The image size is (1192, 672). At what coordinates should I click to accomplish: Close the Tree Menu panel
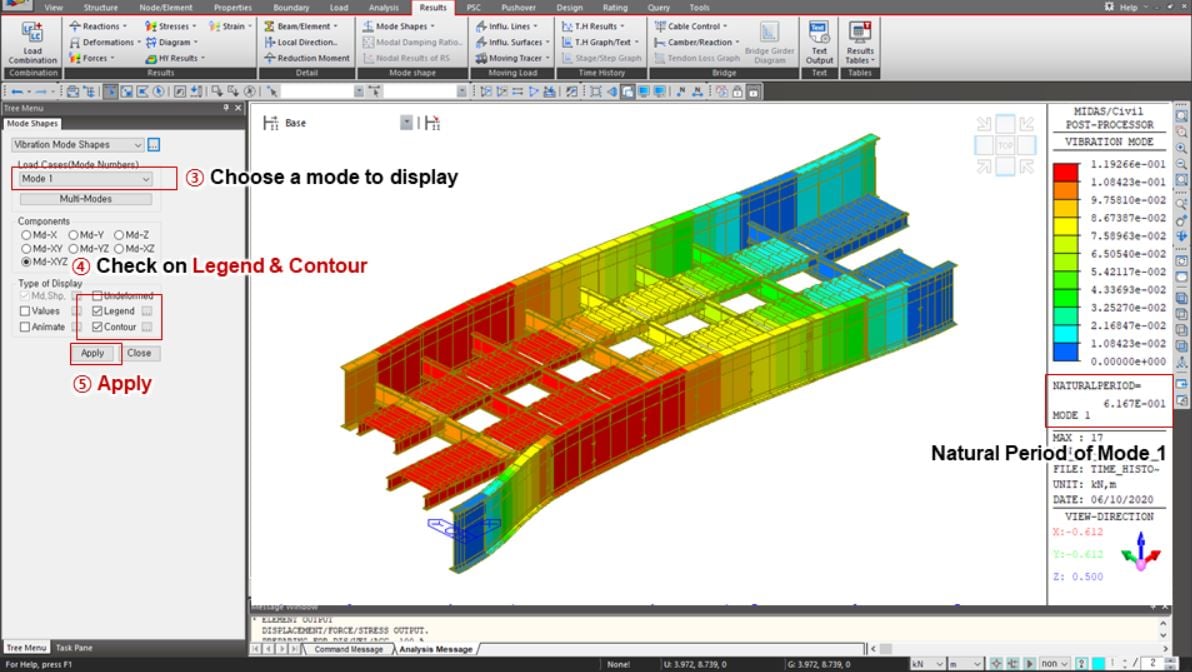[x=238, y=108]
